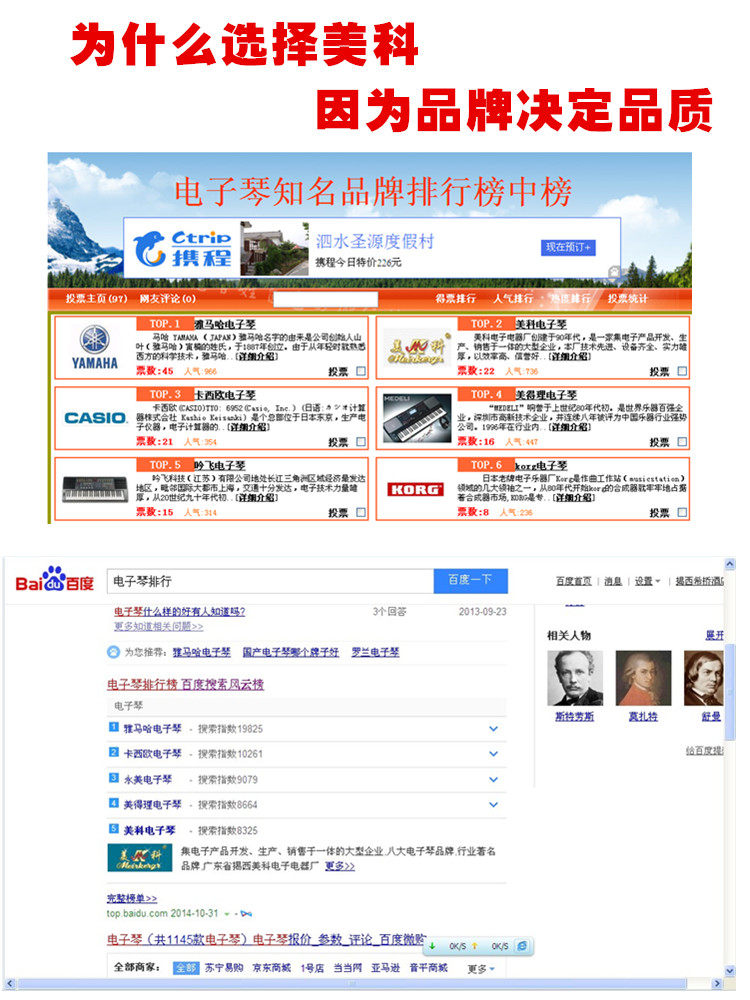Click the portrait of 斯特劳斯
This screenshot has width=750, height=1000.
coord(575,678)
